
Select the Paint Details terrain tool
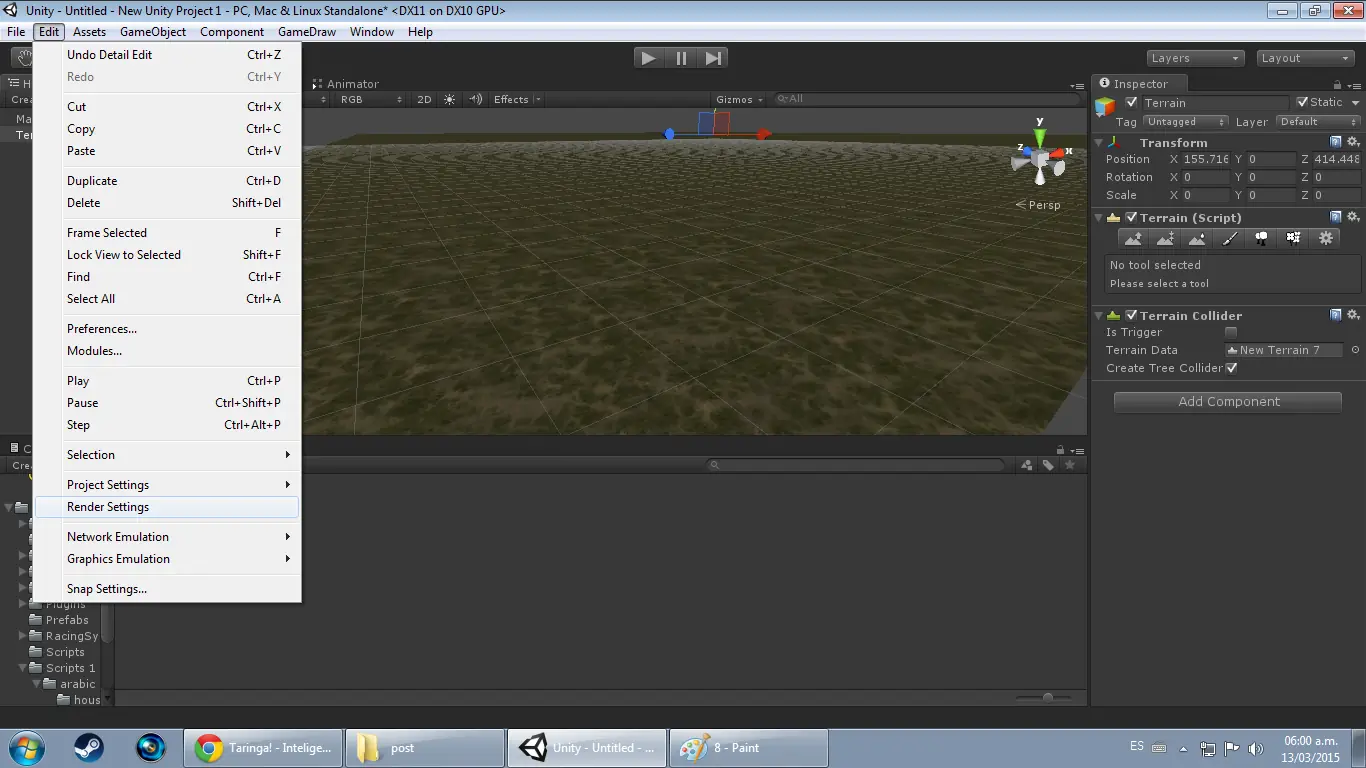(x=1293, y=238)
